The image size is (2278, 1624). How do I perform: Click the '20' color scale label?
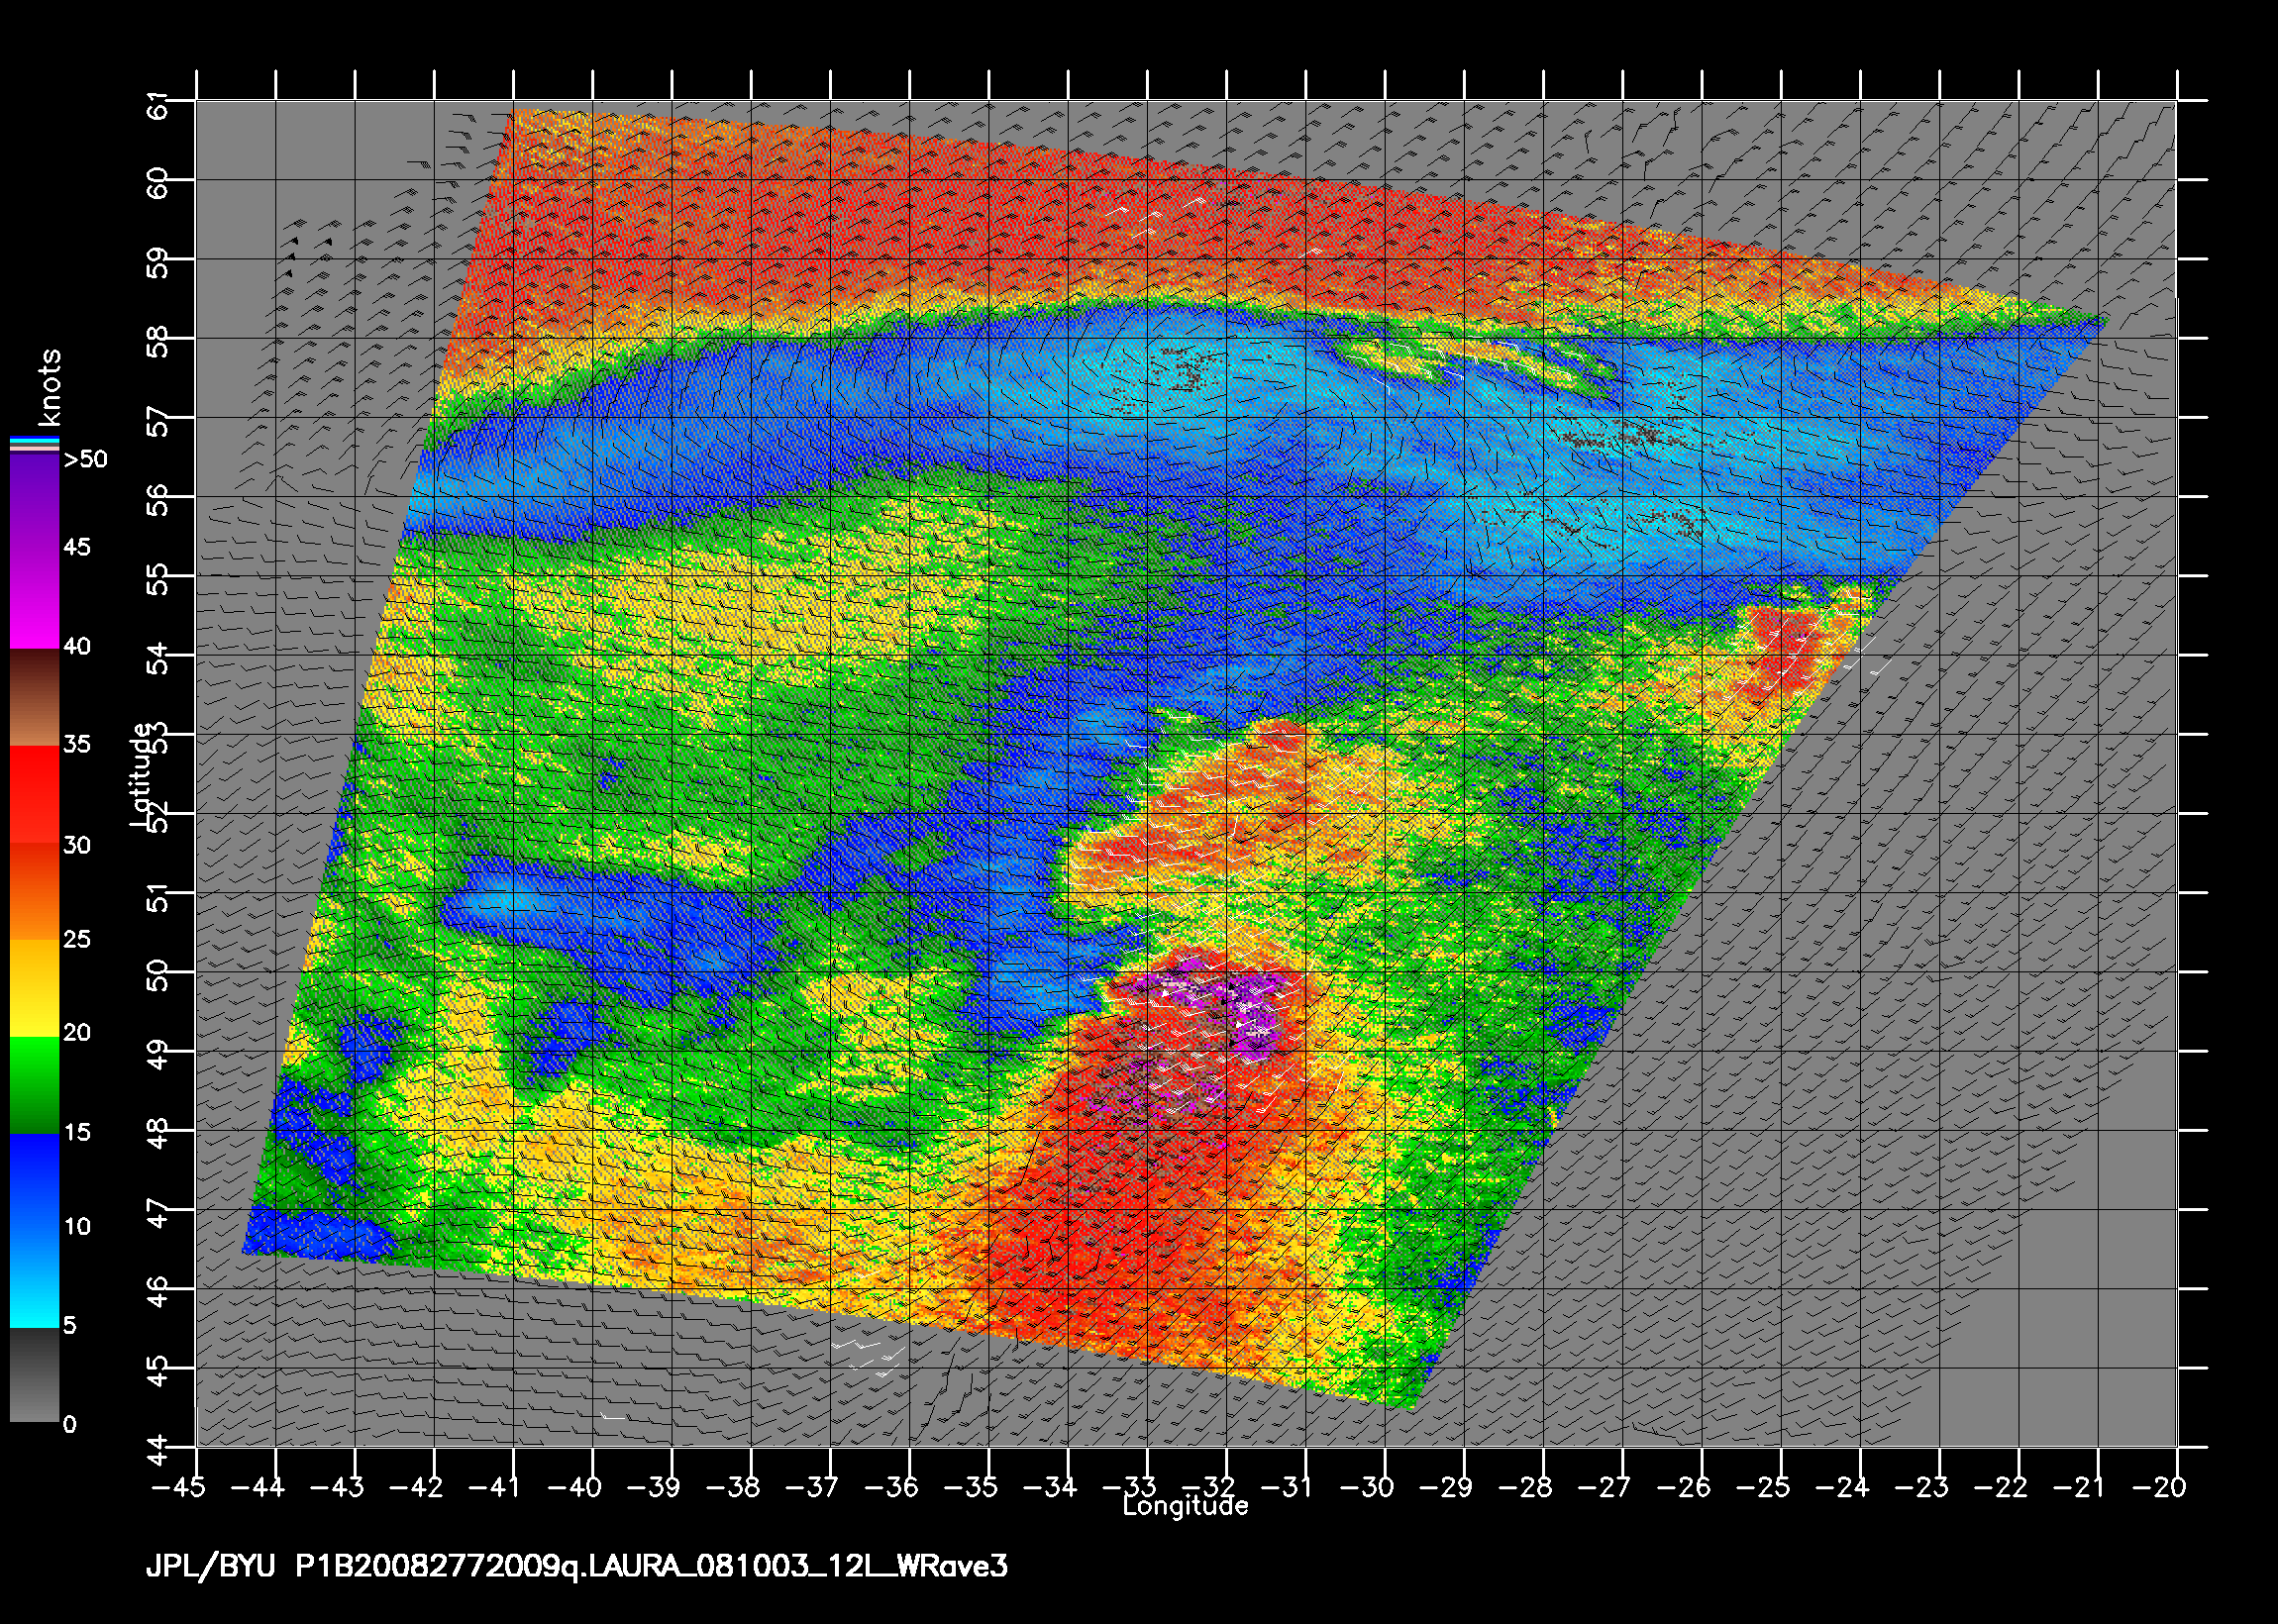[77, 1032]
